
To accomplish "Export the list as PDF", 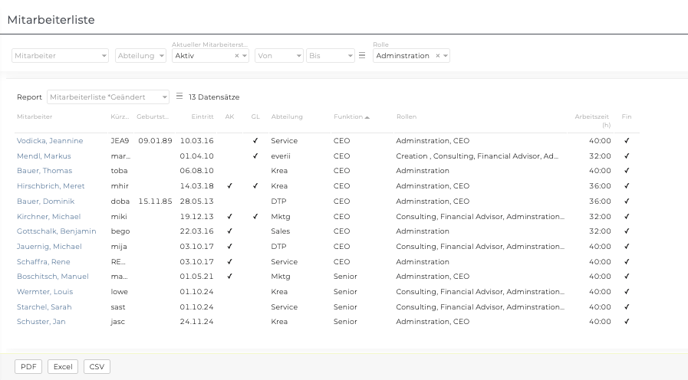I will tap(29, 366).
